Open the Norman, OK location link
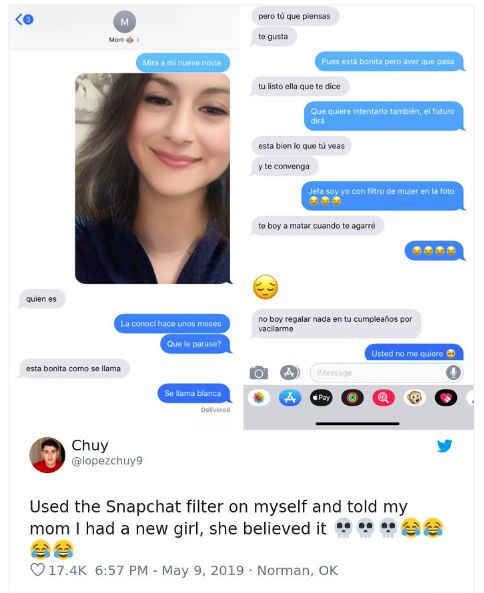The image size is (484, 593). (297, 570)
